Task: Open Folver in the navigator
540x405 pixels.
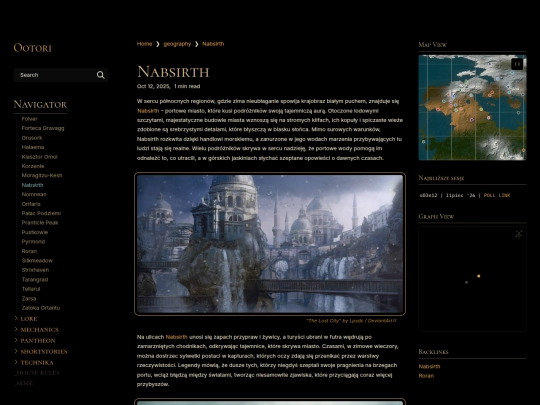Action: pyautogui.click(x=29, y=119)
